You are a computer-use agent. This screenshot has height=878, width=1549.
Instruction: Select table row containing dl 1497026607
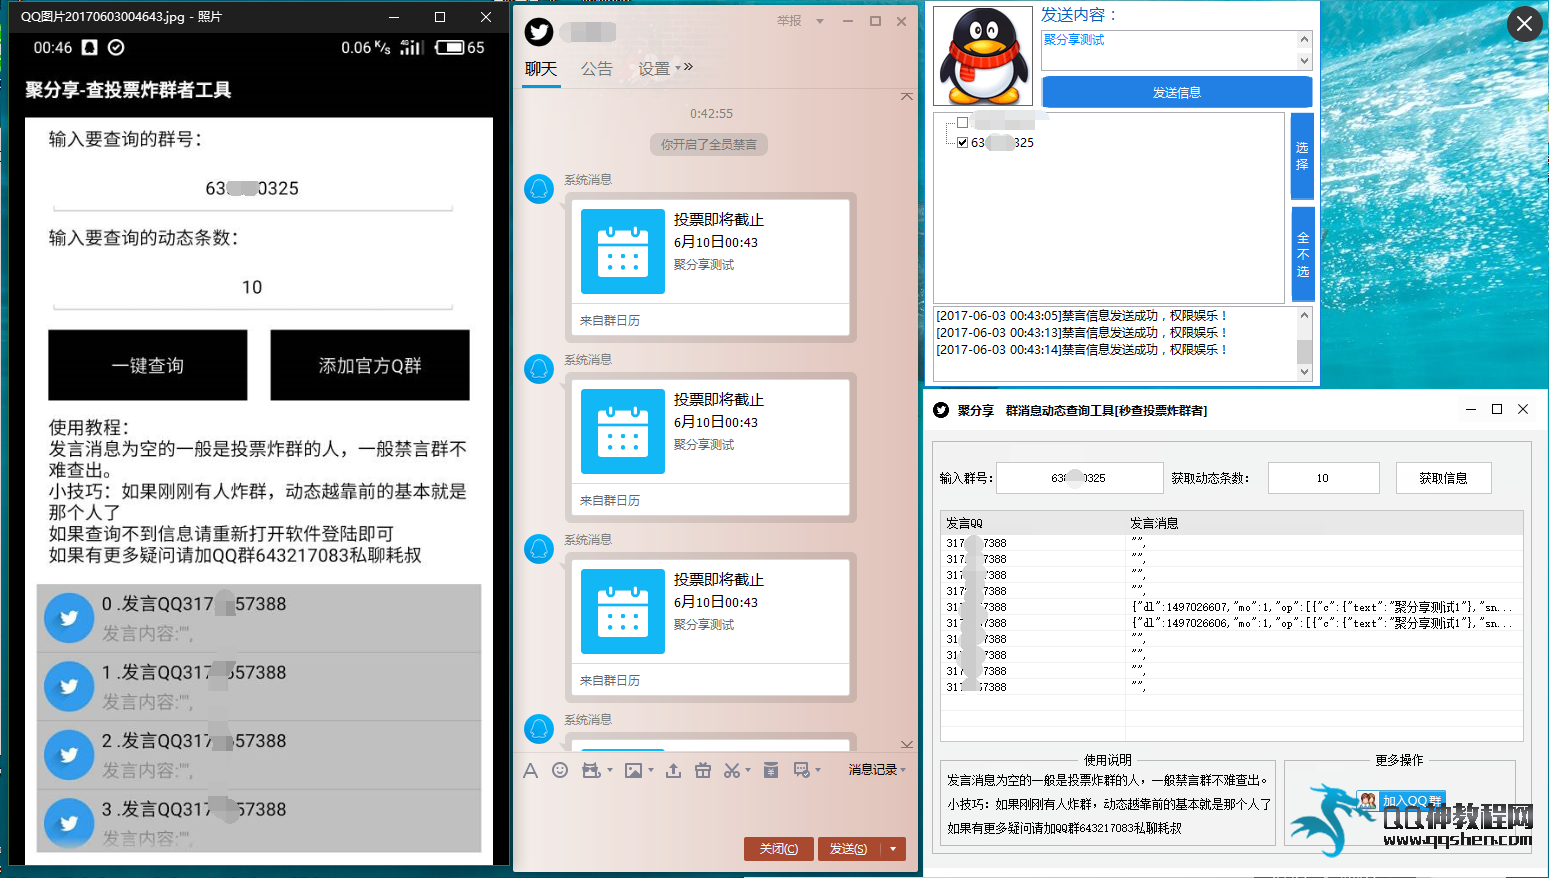point(1232,607)
